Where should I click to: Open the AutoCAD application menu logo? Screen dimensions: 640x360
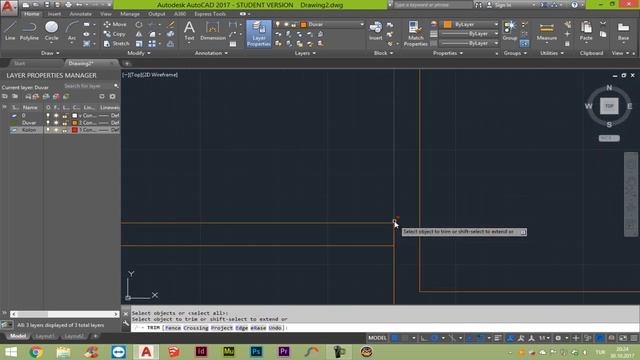[x=9, y=7]
